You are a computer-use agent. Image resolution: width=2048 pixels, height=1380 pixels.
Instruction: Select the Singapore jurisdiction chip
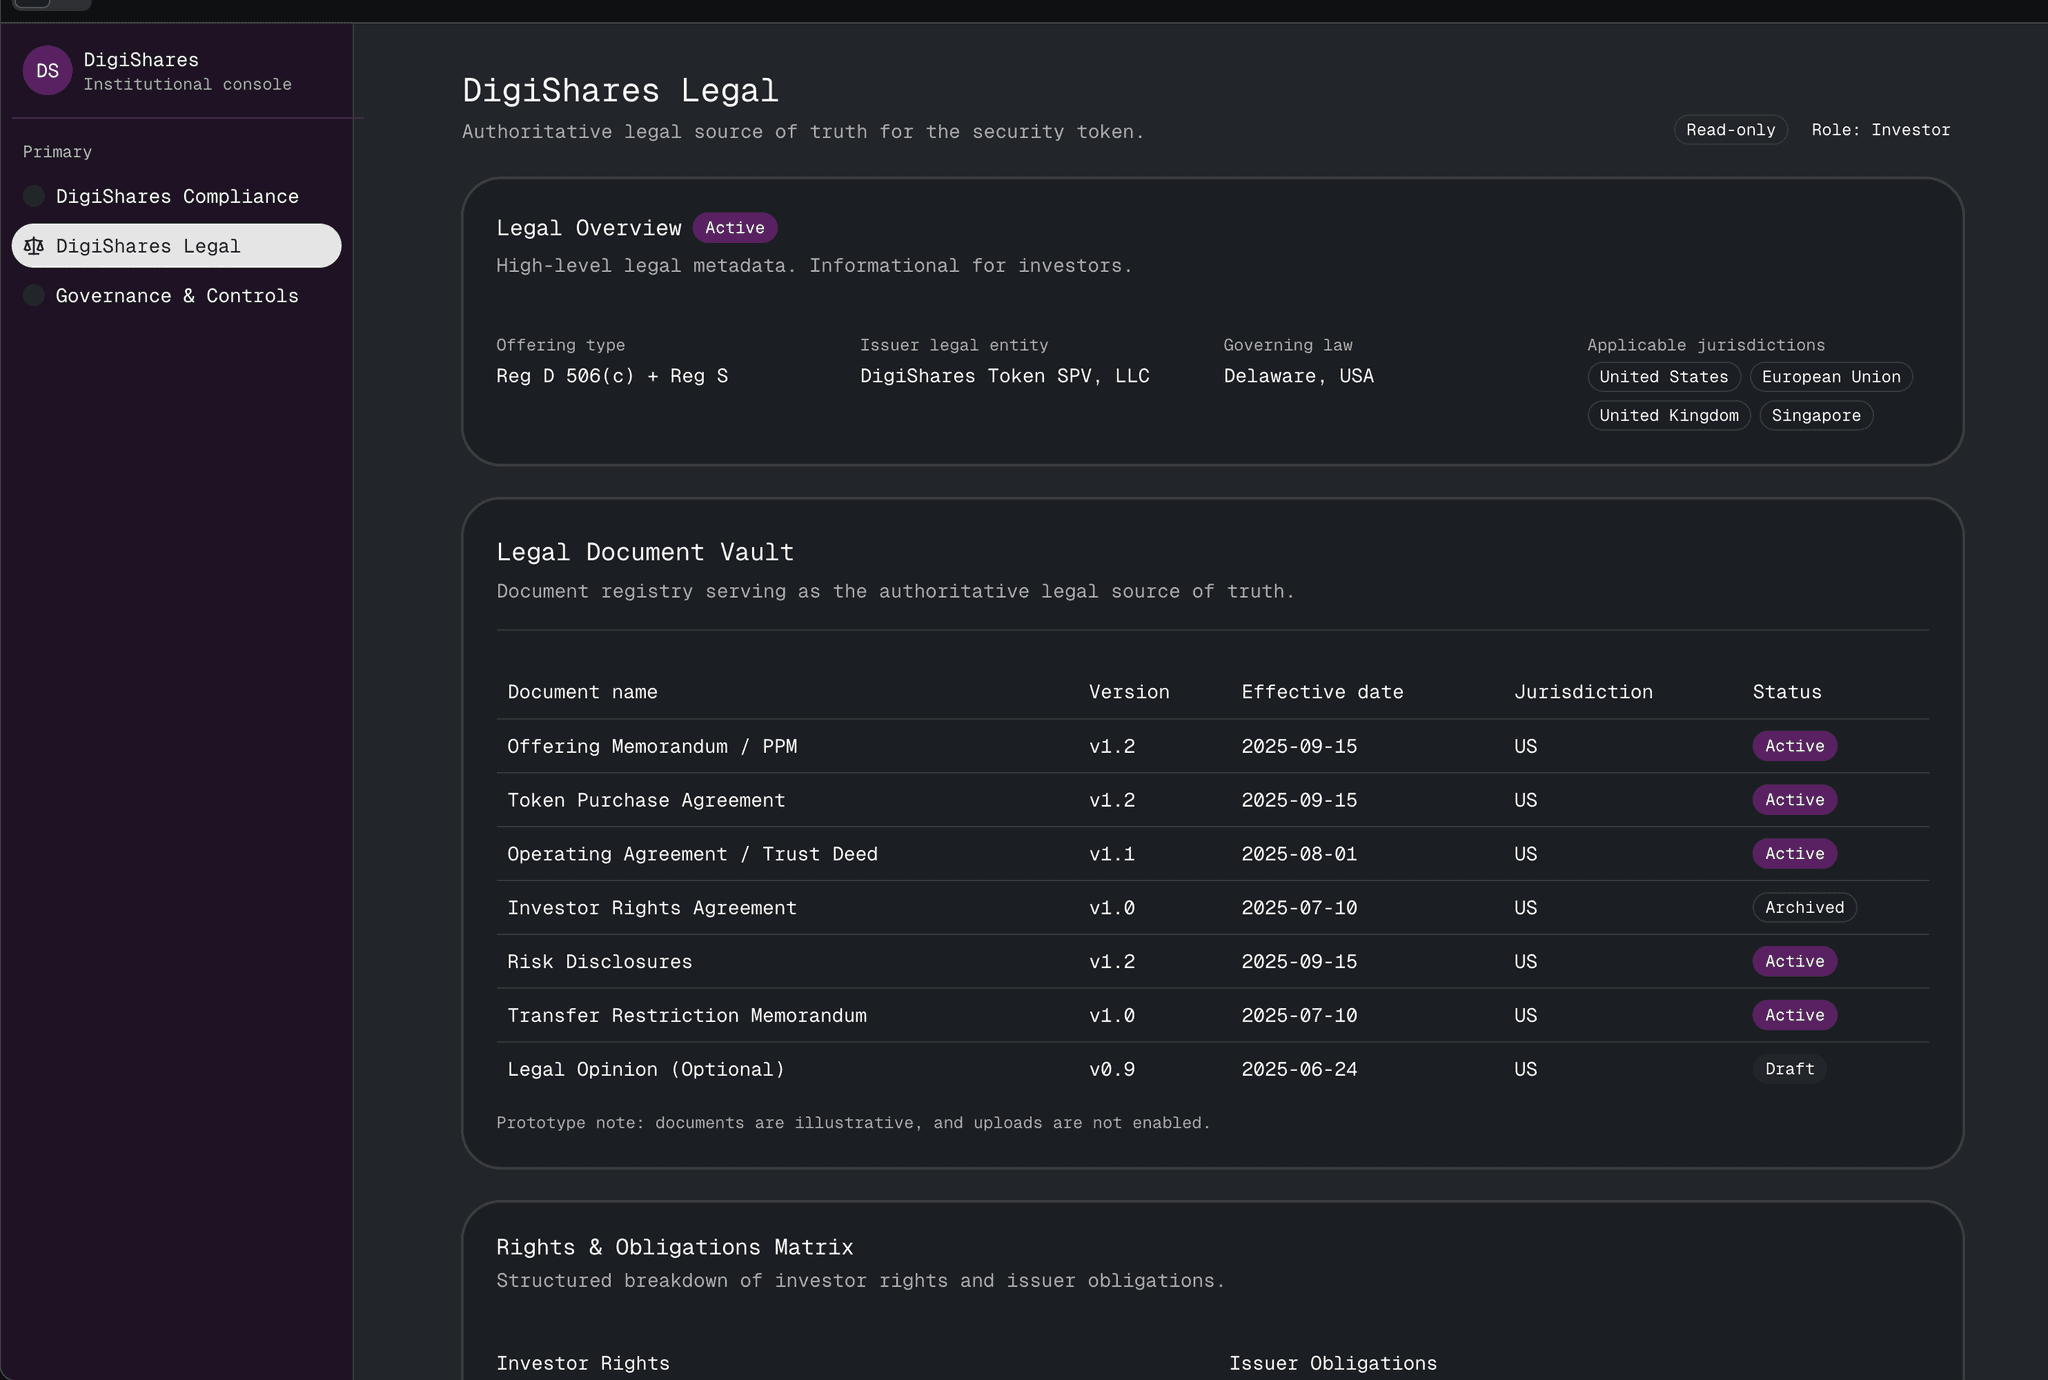pos(1815,415)
